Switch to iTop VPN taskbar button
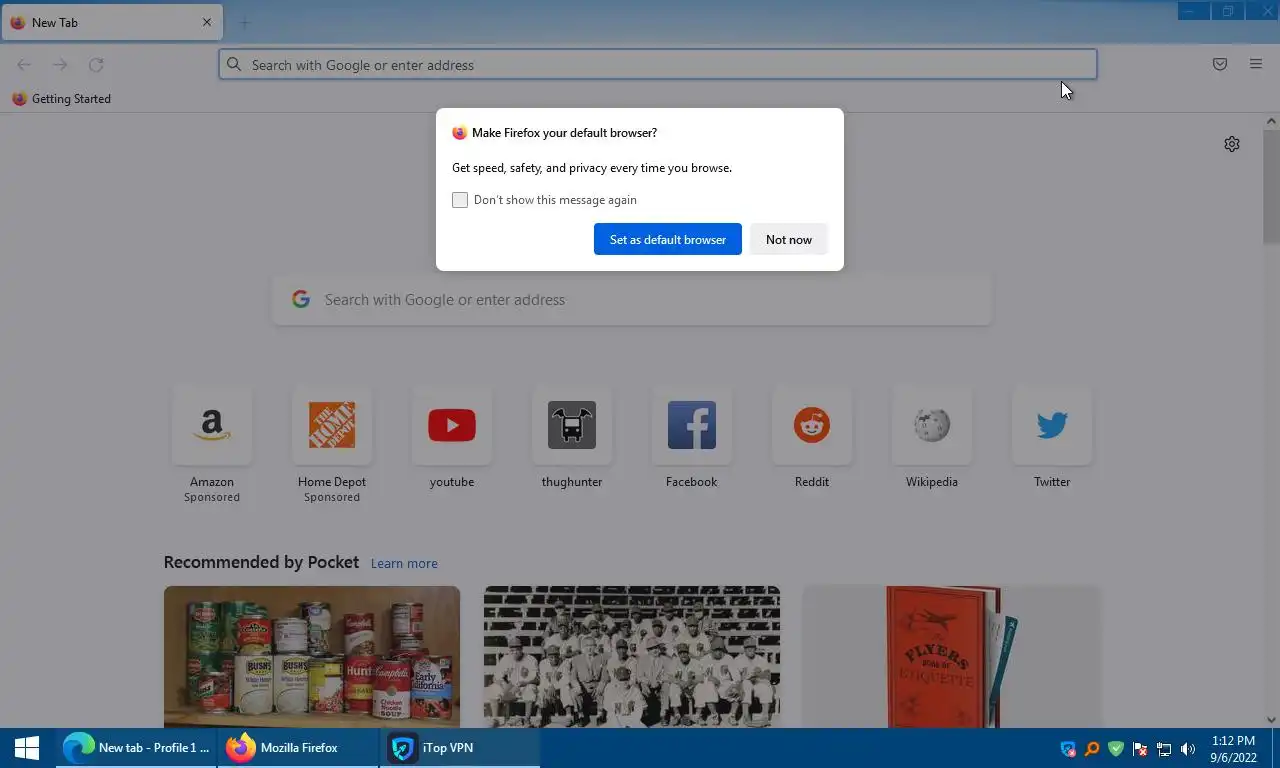Image resolution: width=1280 pixels, height=768 pixels. click(x=460, y=748)
